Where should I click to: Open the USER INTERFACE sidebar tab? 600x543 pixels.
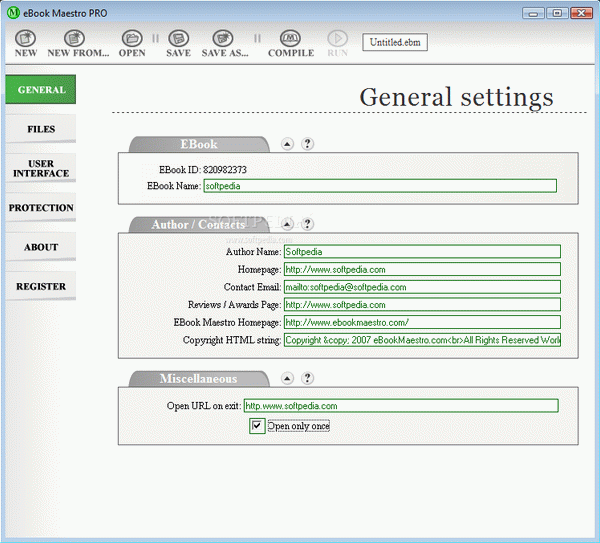(x=41, y=168)
